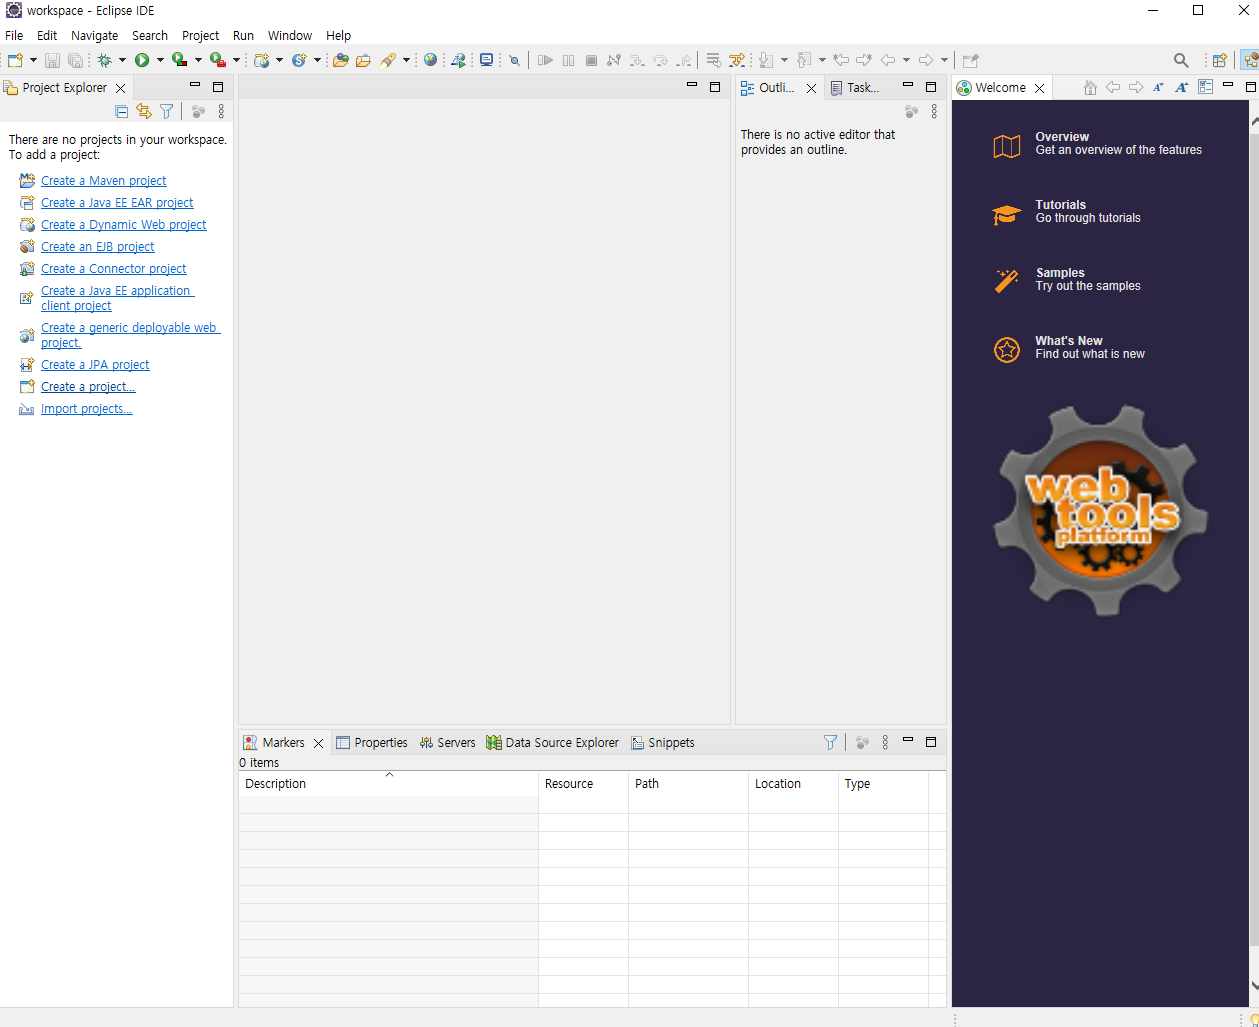Click the Customize Page icon in Welcome
This screenshot has height=1027, width=1259.
[x=1205, y=88]
